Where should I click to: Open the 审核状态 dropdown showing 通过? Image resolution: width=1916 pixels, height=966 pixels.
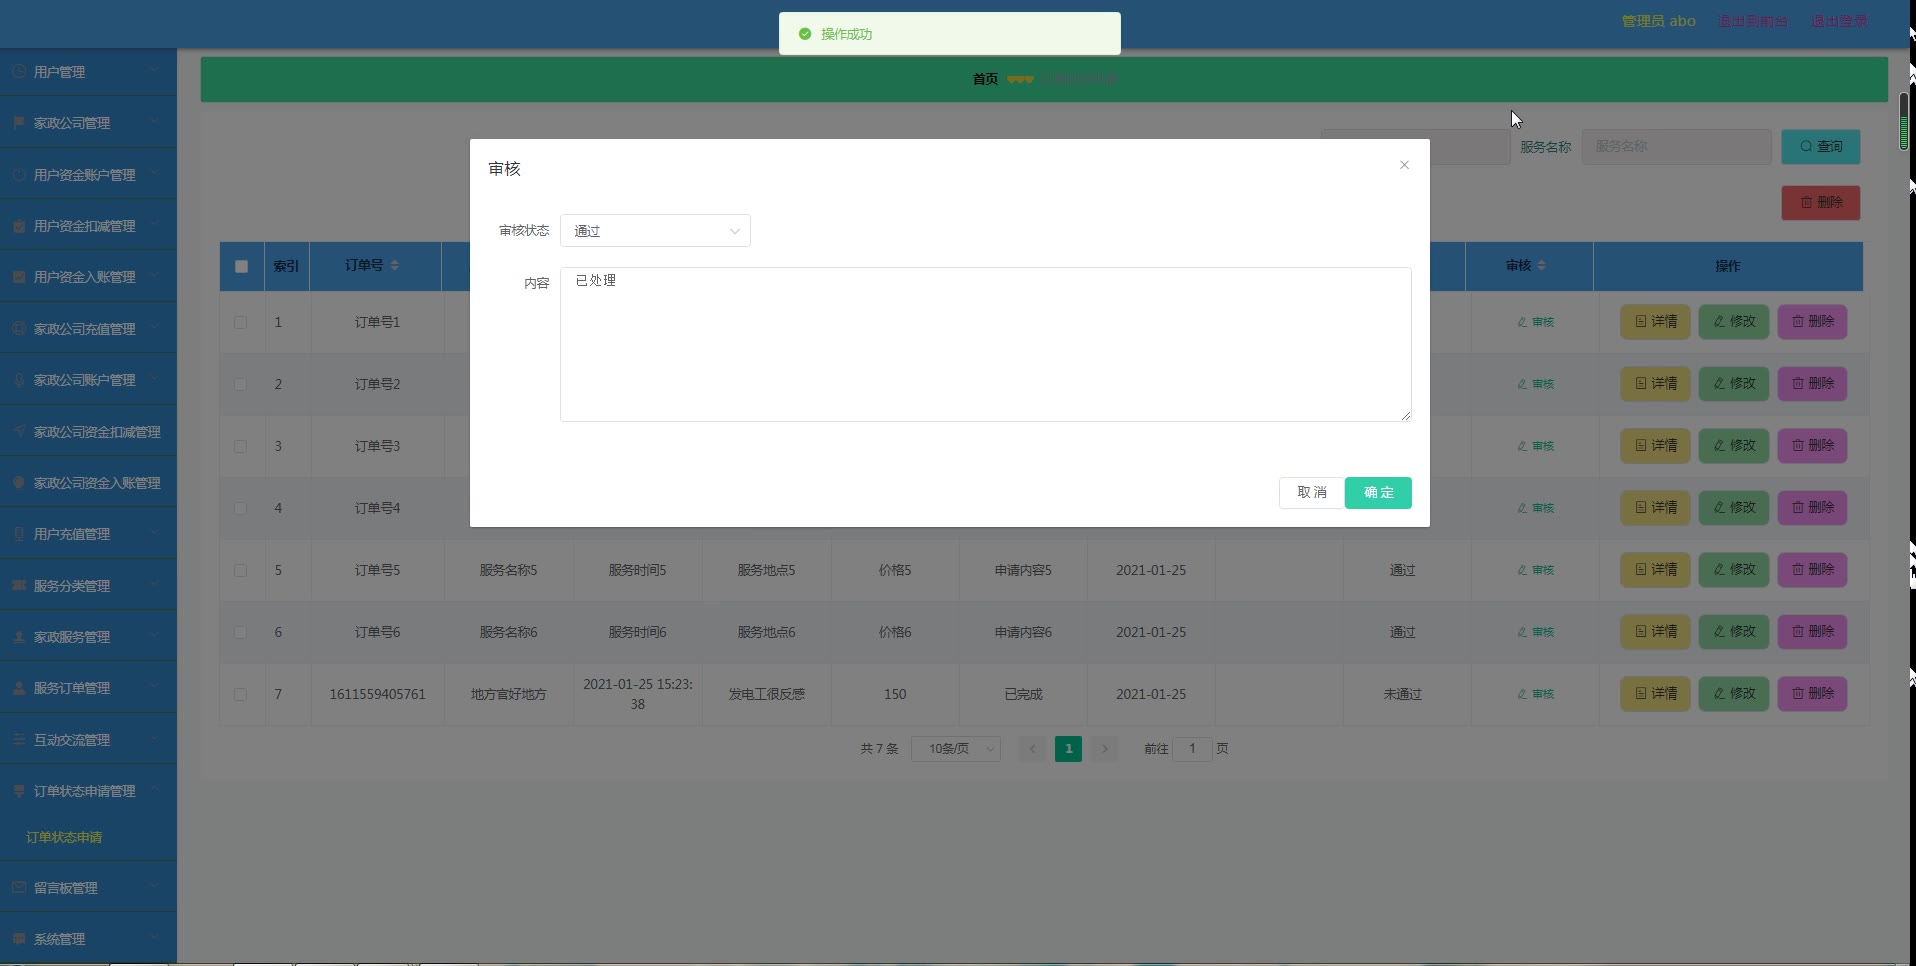pos(655,231)
